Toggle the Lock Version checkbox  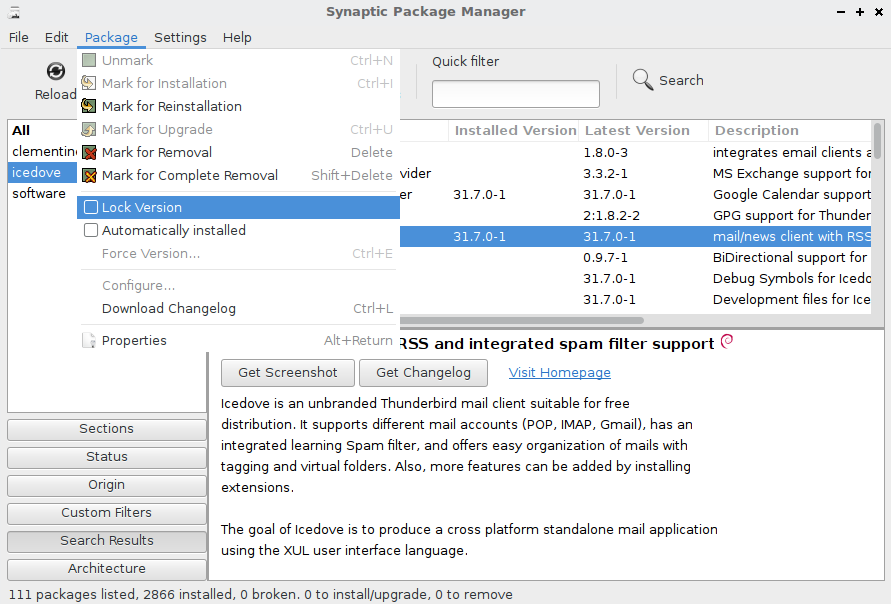[x=91, y=207]
